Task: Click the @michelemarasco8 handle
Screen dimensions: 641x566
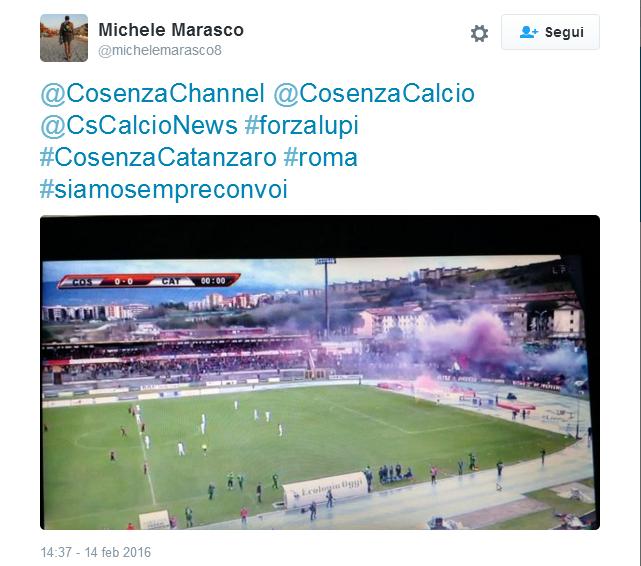Action: coord(160,50)
